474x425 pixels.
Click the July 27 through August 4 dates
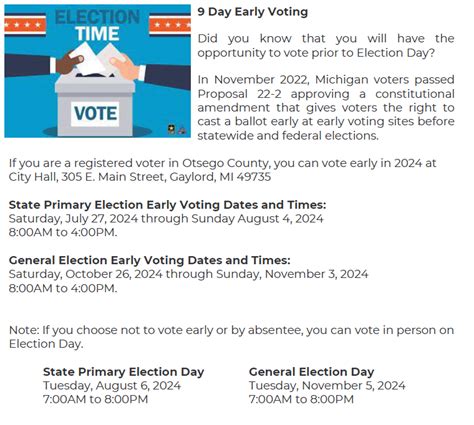[166, 219]
